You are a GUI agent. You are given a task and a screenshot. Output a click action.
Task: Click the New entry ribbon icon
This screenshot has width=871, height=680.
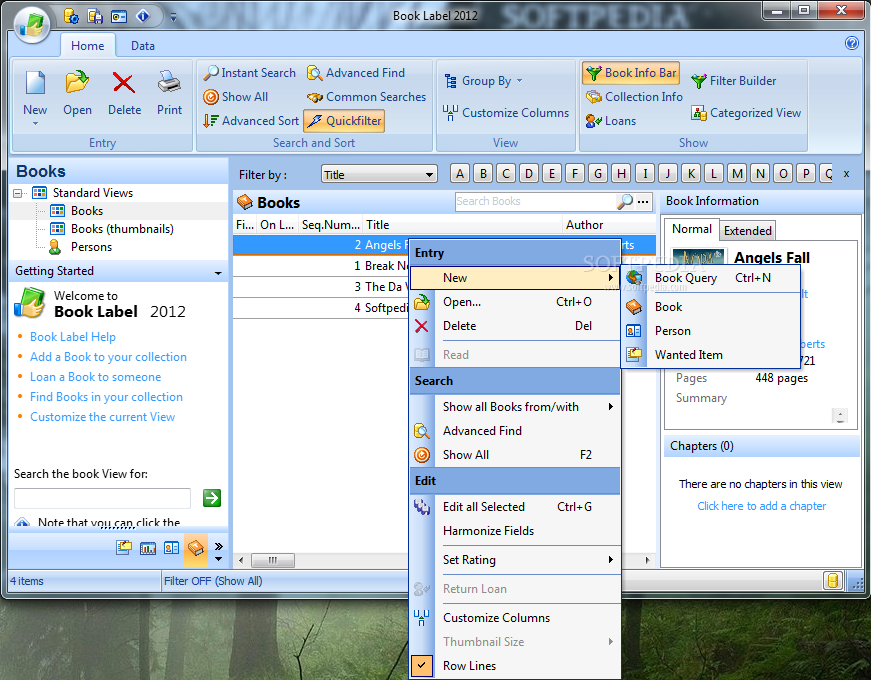(x=35, y=83)
